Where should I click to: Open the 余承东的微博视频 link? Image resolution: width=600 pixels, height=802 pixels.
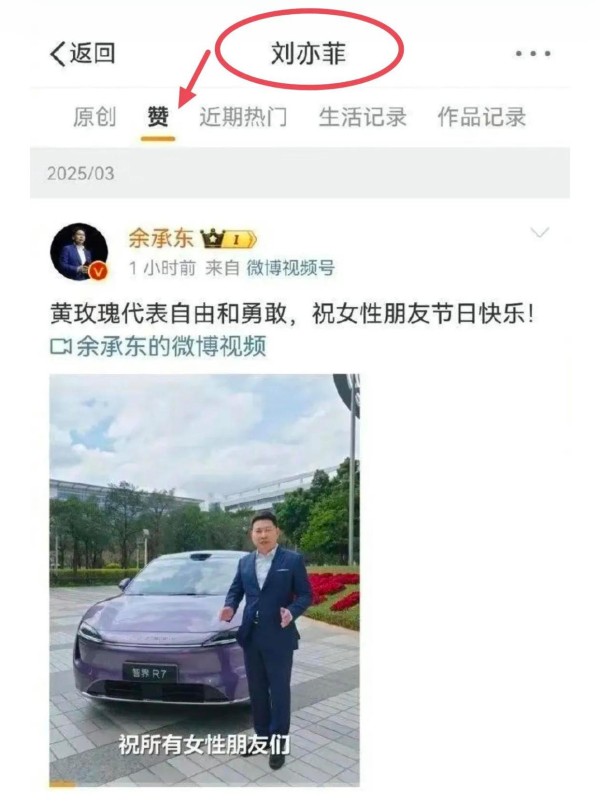[x=171, y=347]
